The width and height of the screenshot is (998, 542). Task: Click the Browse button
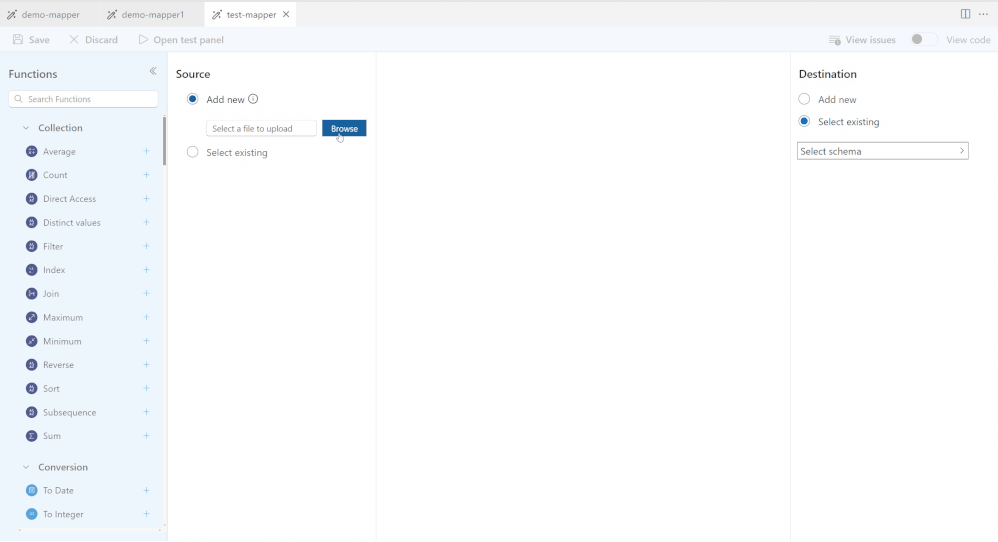click(344, 128)
